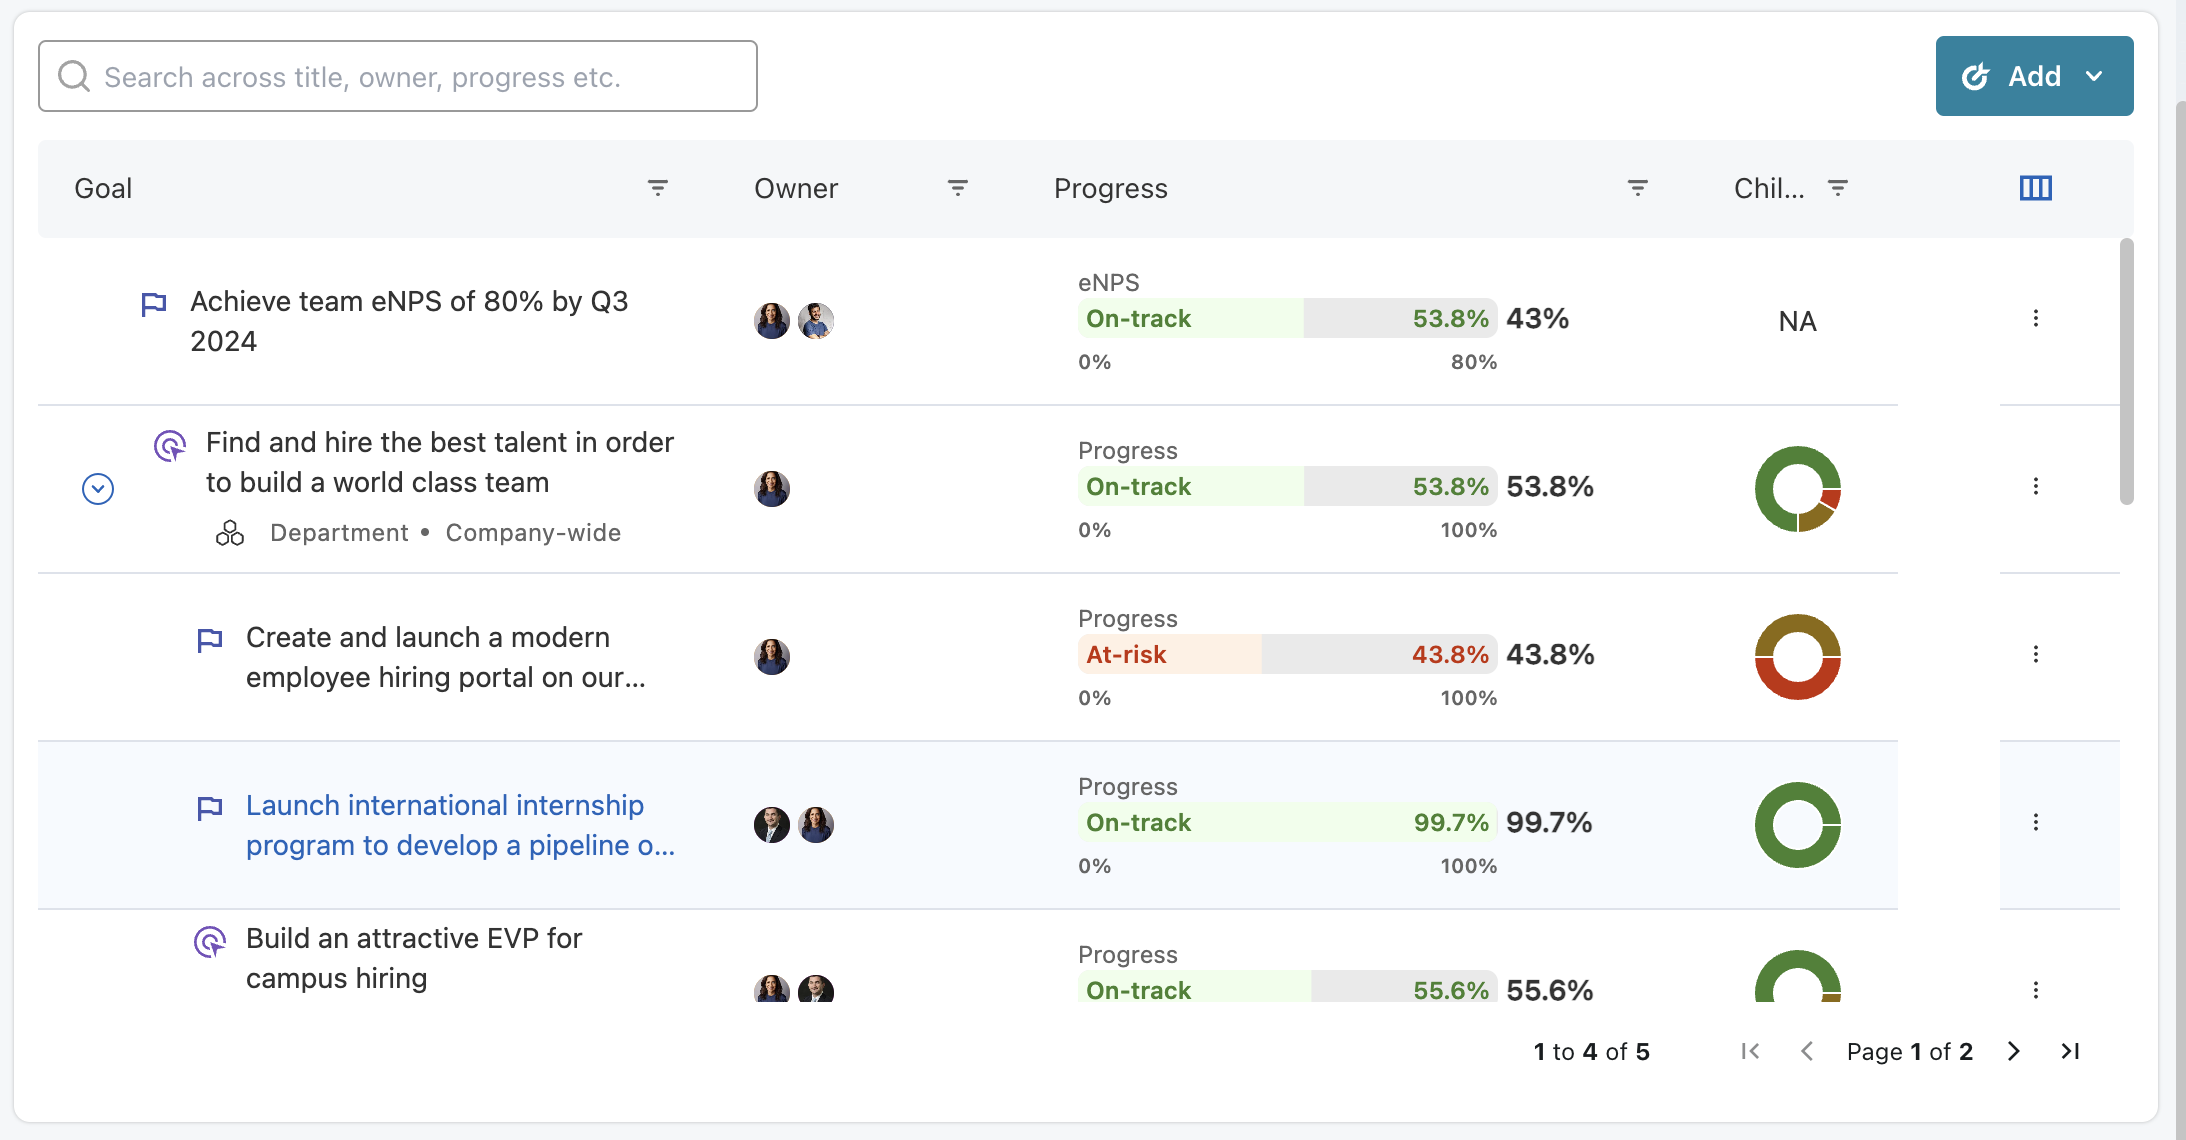
Task: Click the Owner column header
Action: 796,188
